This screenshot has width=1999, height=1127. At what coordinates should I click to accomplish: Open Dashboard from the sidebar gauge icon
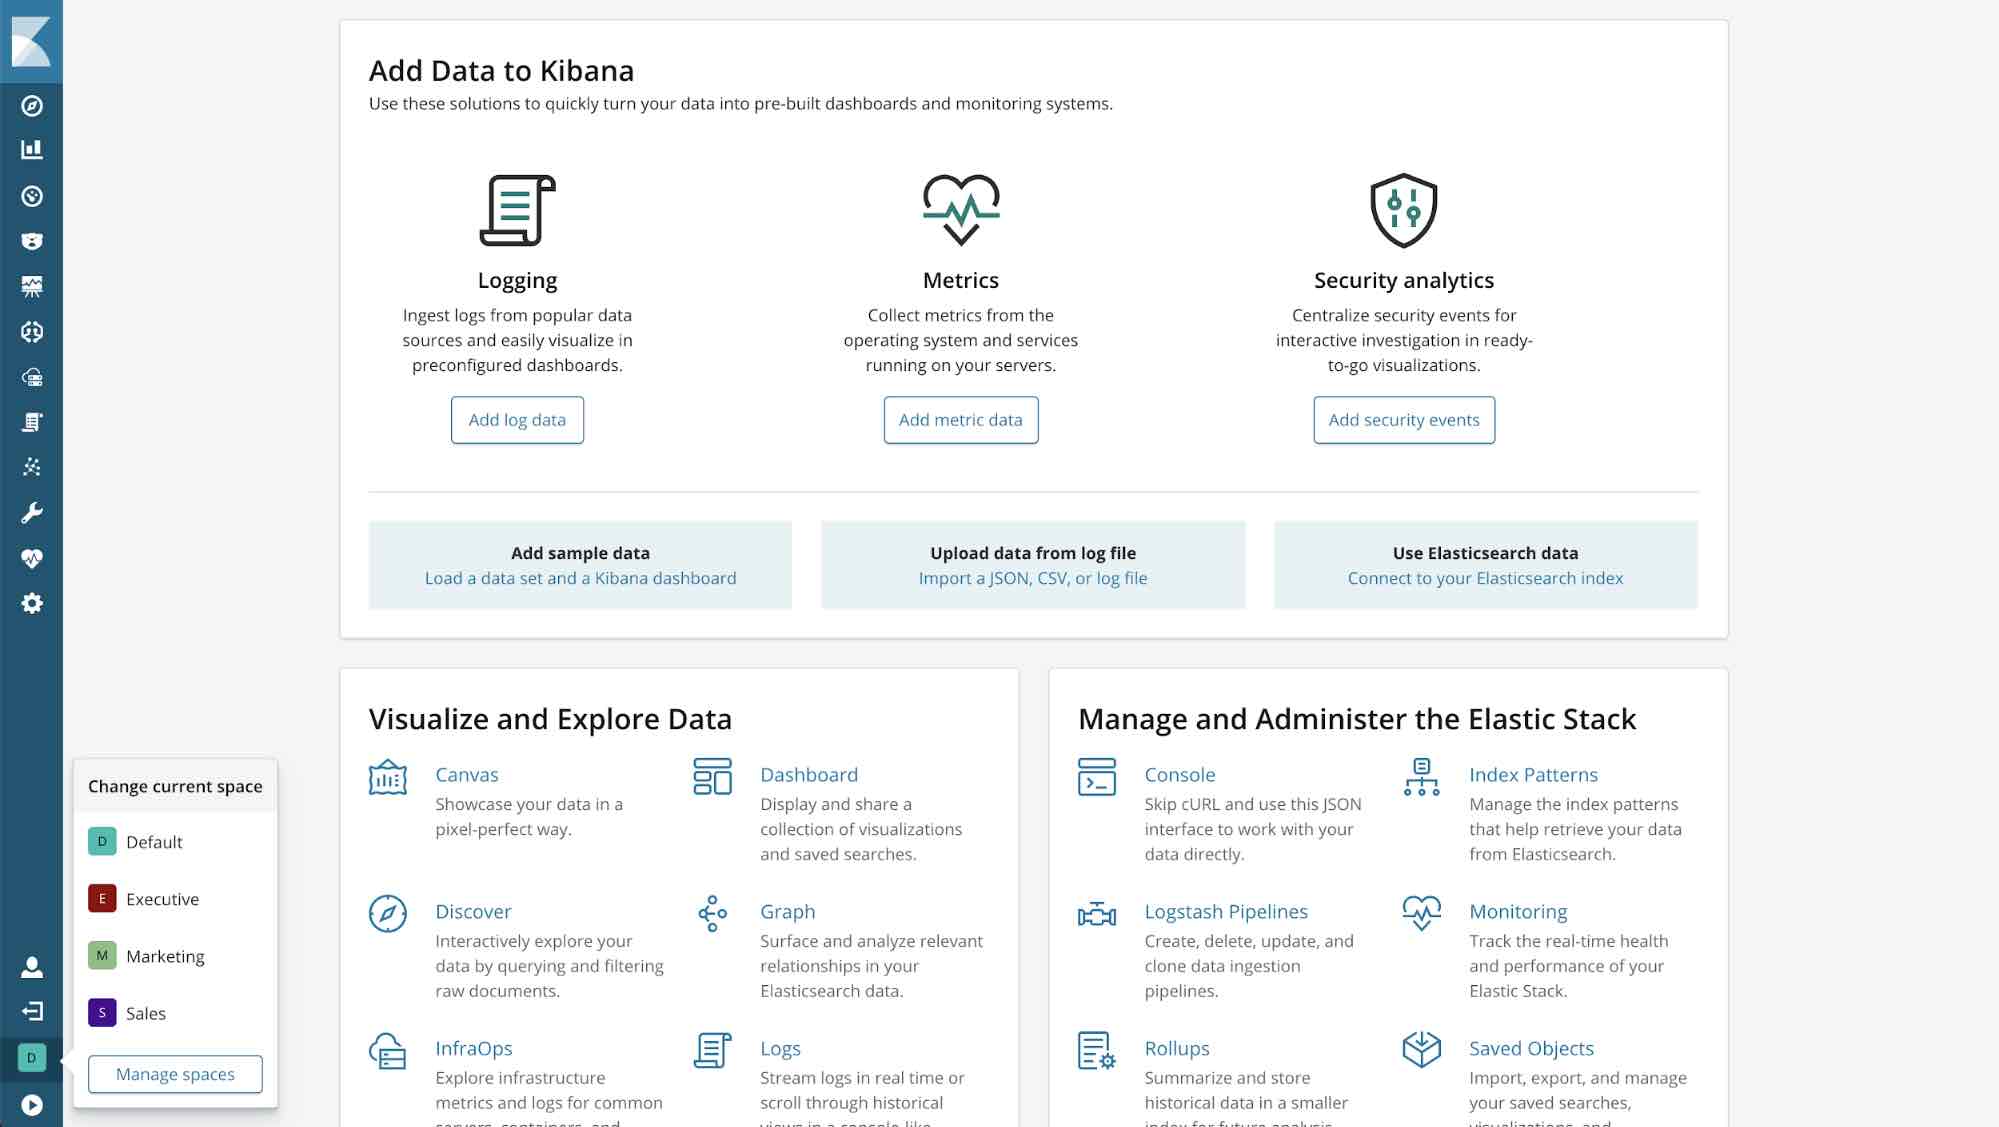click(32, 196)
